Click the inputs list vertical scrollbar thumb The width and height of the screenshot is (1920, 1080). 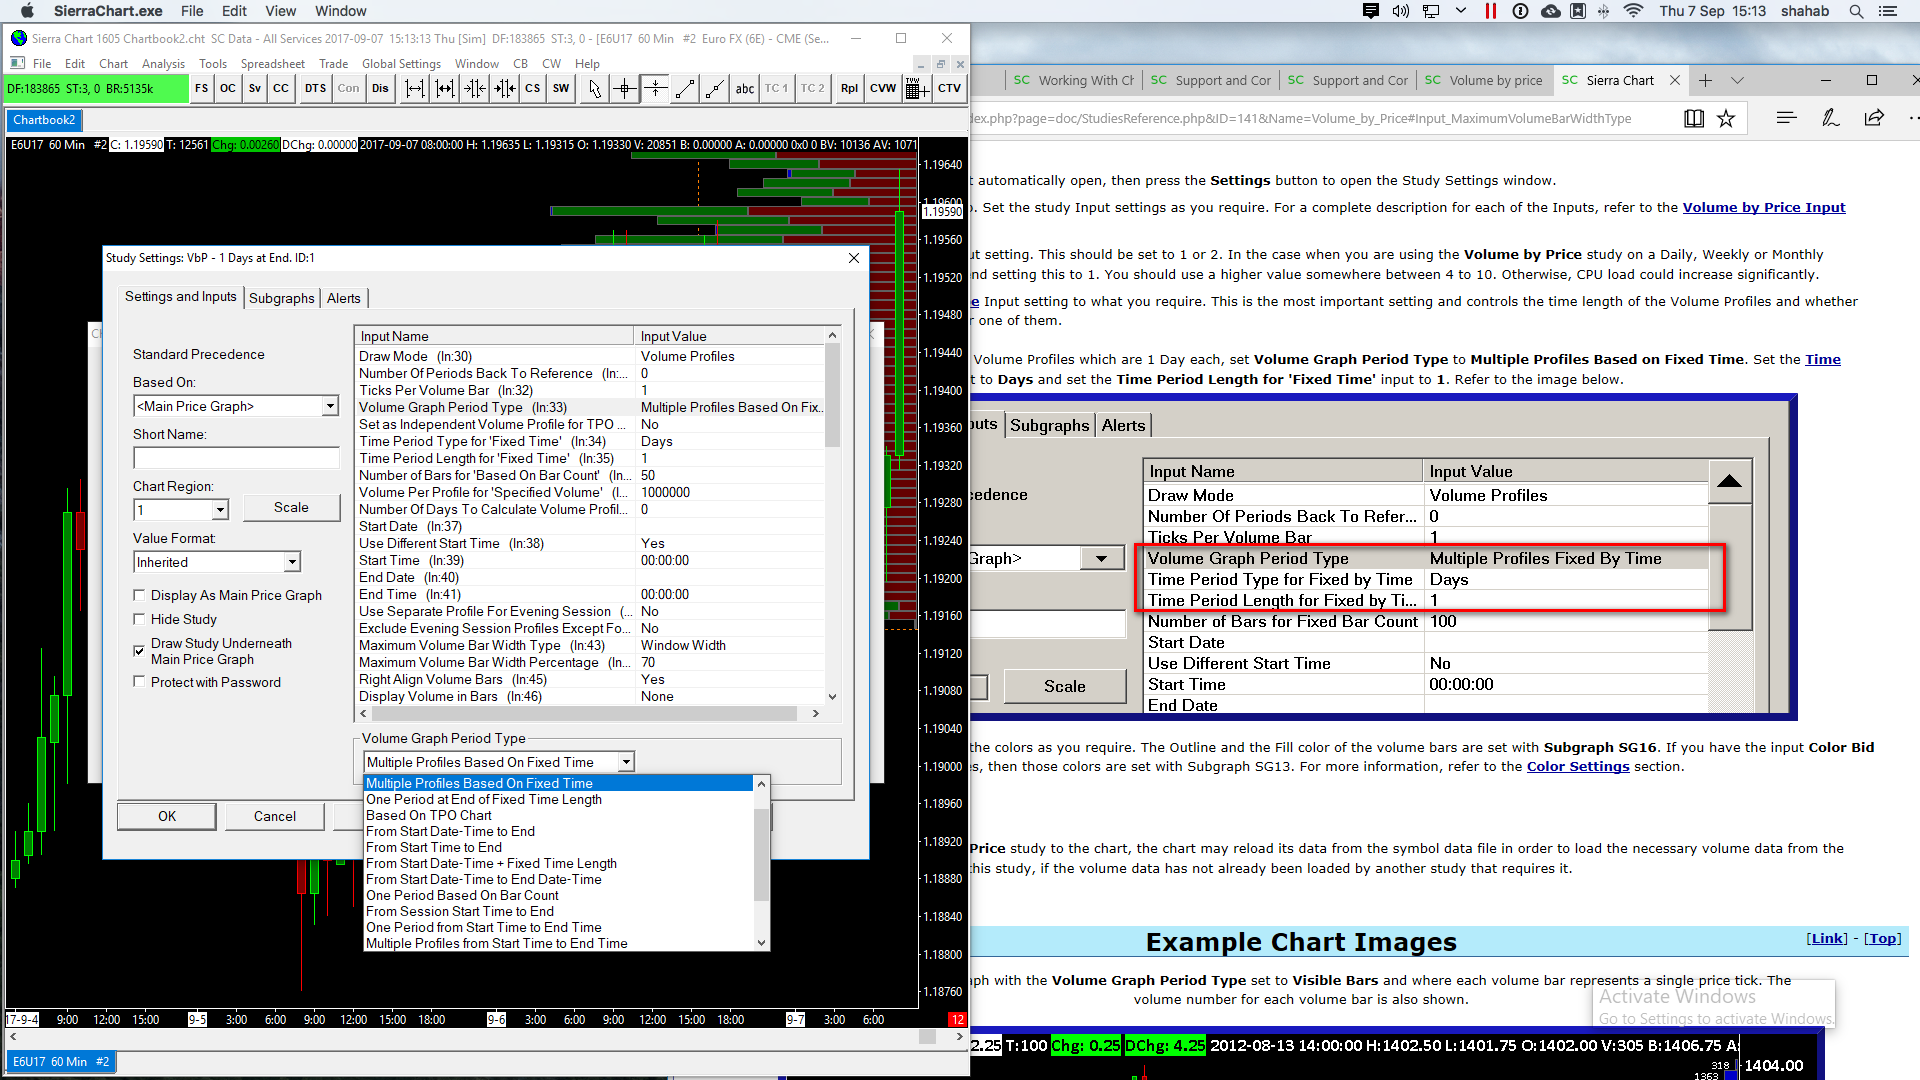(832, 395)
